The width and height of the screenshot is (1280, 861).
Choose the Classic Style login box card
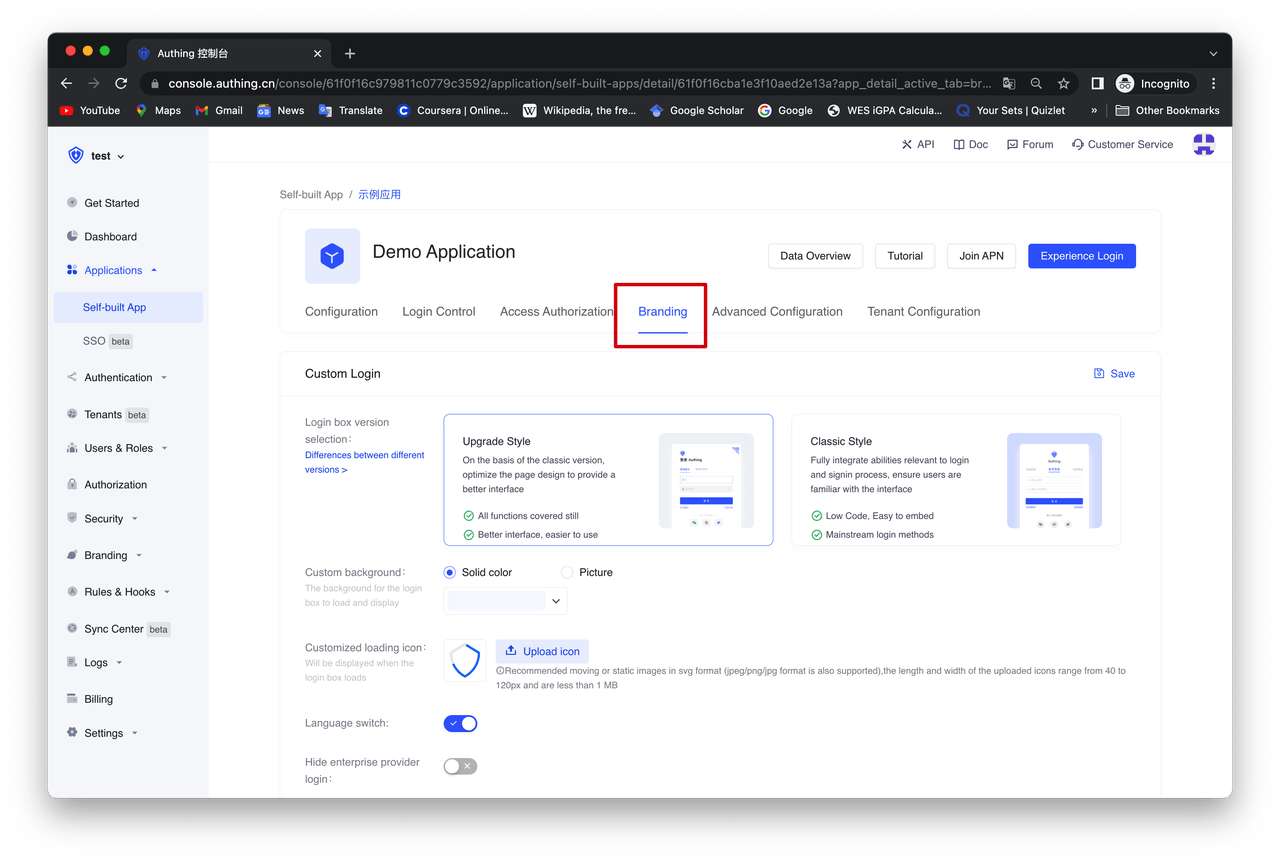[955, 480]
